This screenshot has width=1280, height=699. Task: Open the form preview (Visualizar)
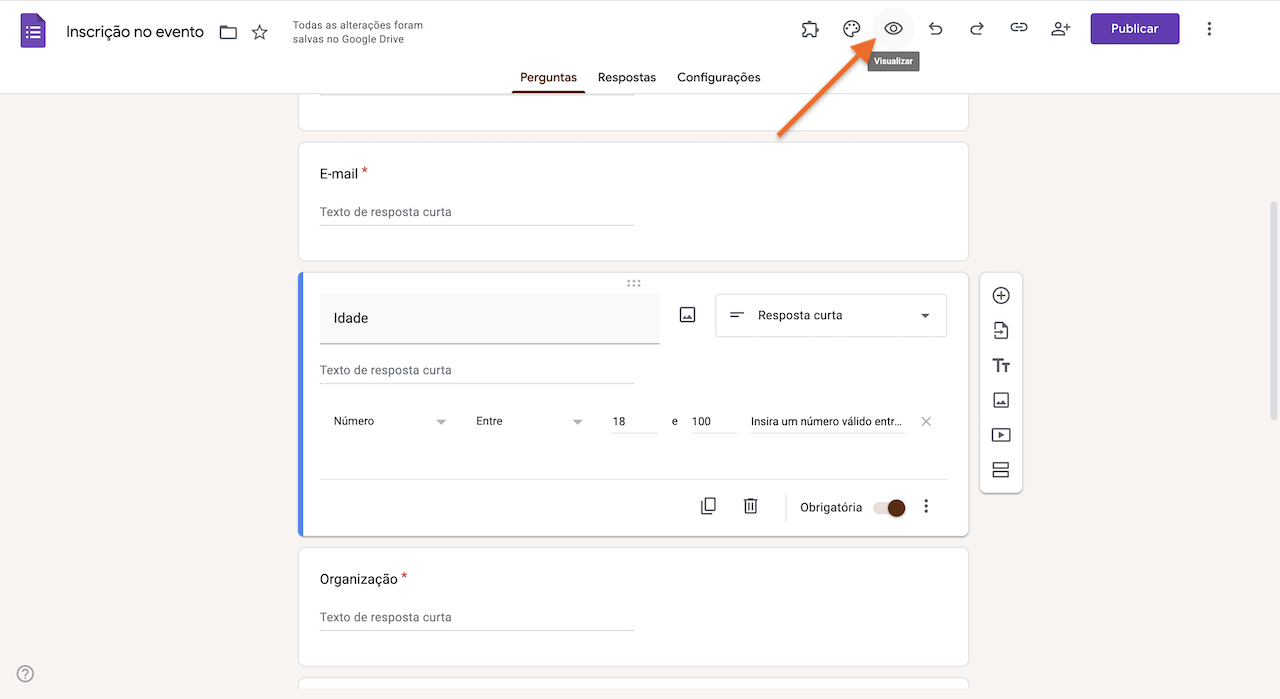(x=893, y=28)
